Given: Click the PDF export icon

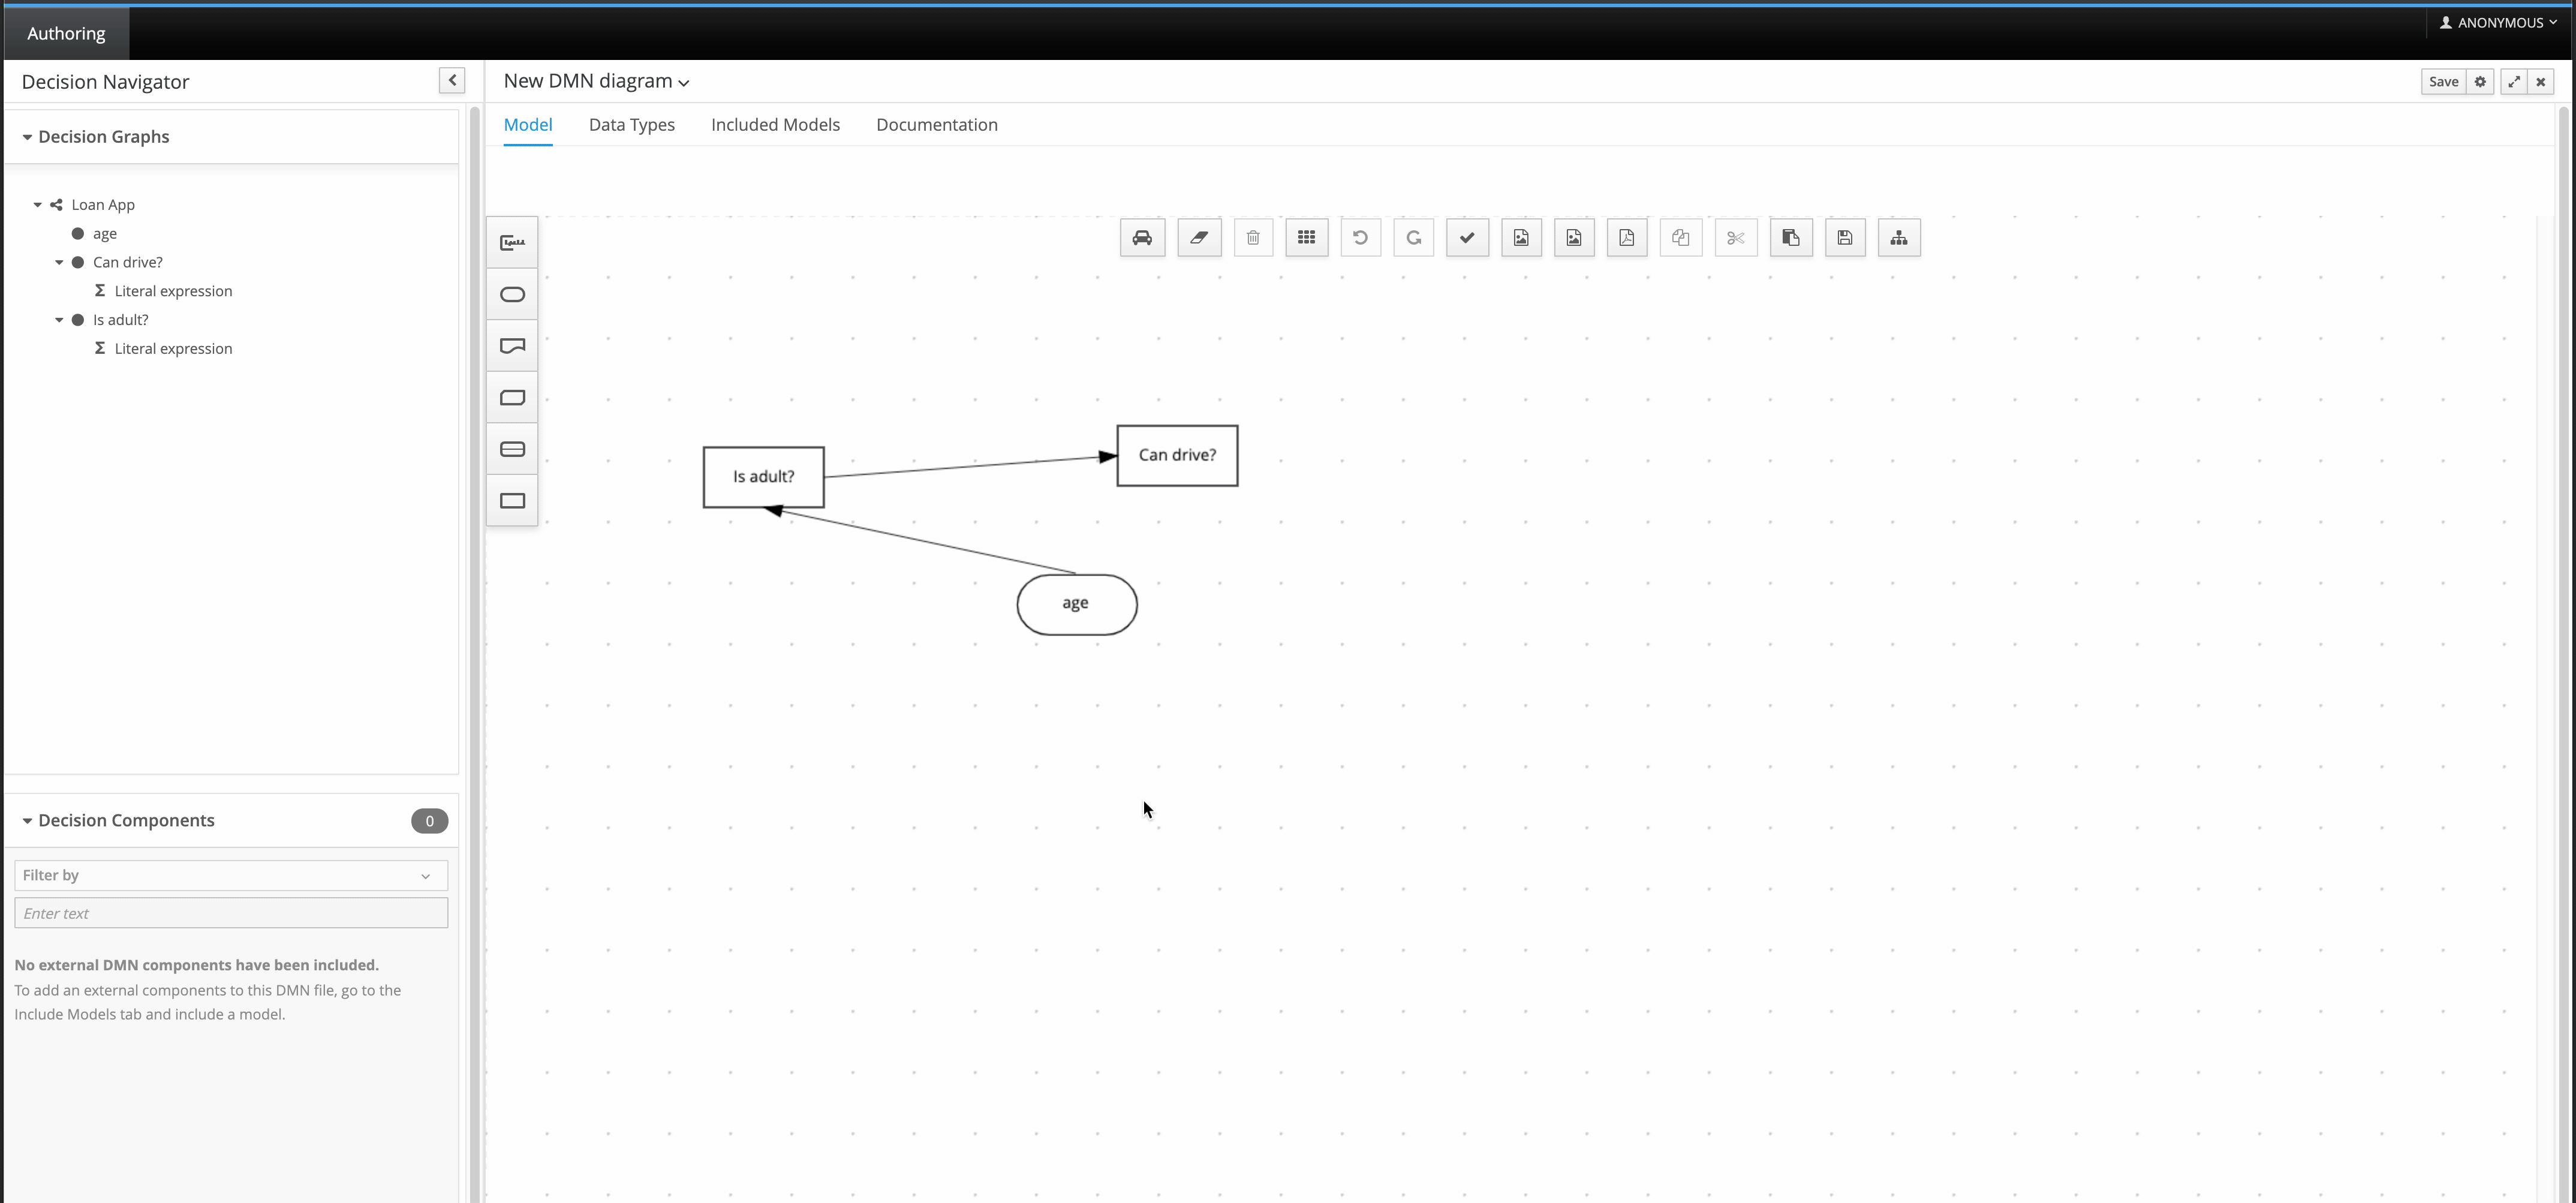Looking at the screenshot, I should (1627, 238).
